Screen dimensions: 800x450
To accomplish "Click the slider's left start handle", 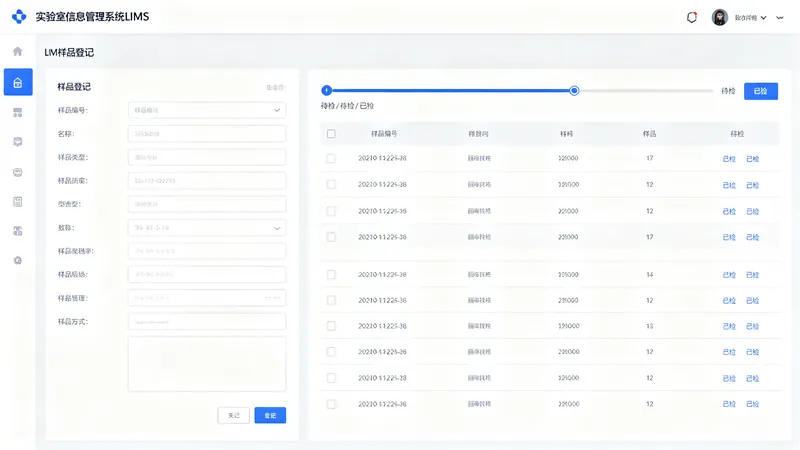I will (327, 90).
